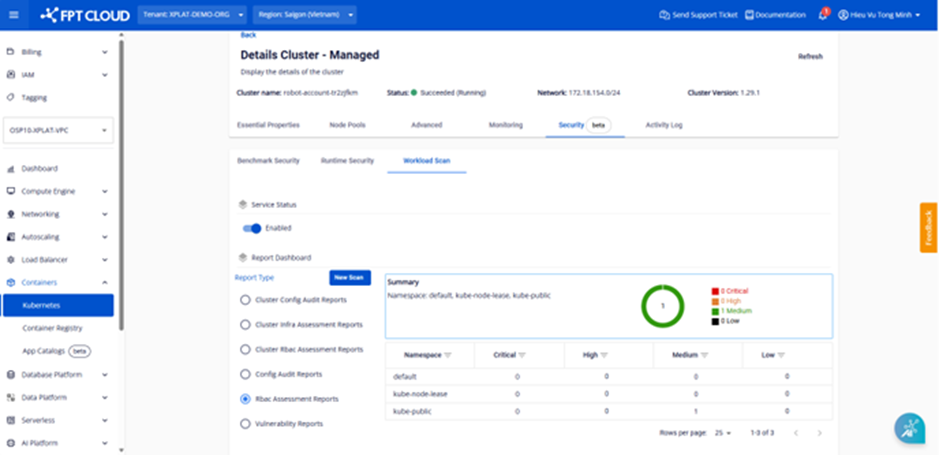Click the Send Support Ticket icon
Screen dimensions: 939x455
tap(664, 15)
